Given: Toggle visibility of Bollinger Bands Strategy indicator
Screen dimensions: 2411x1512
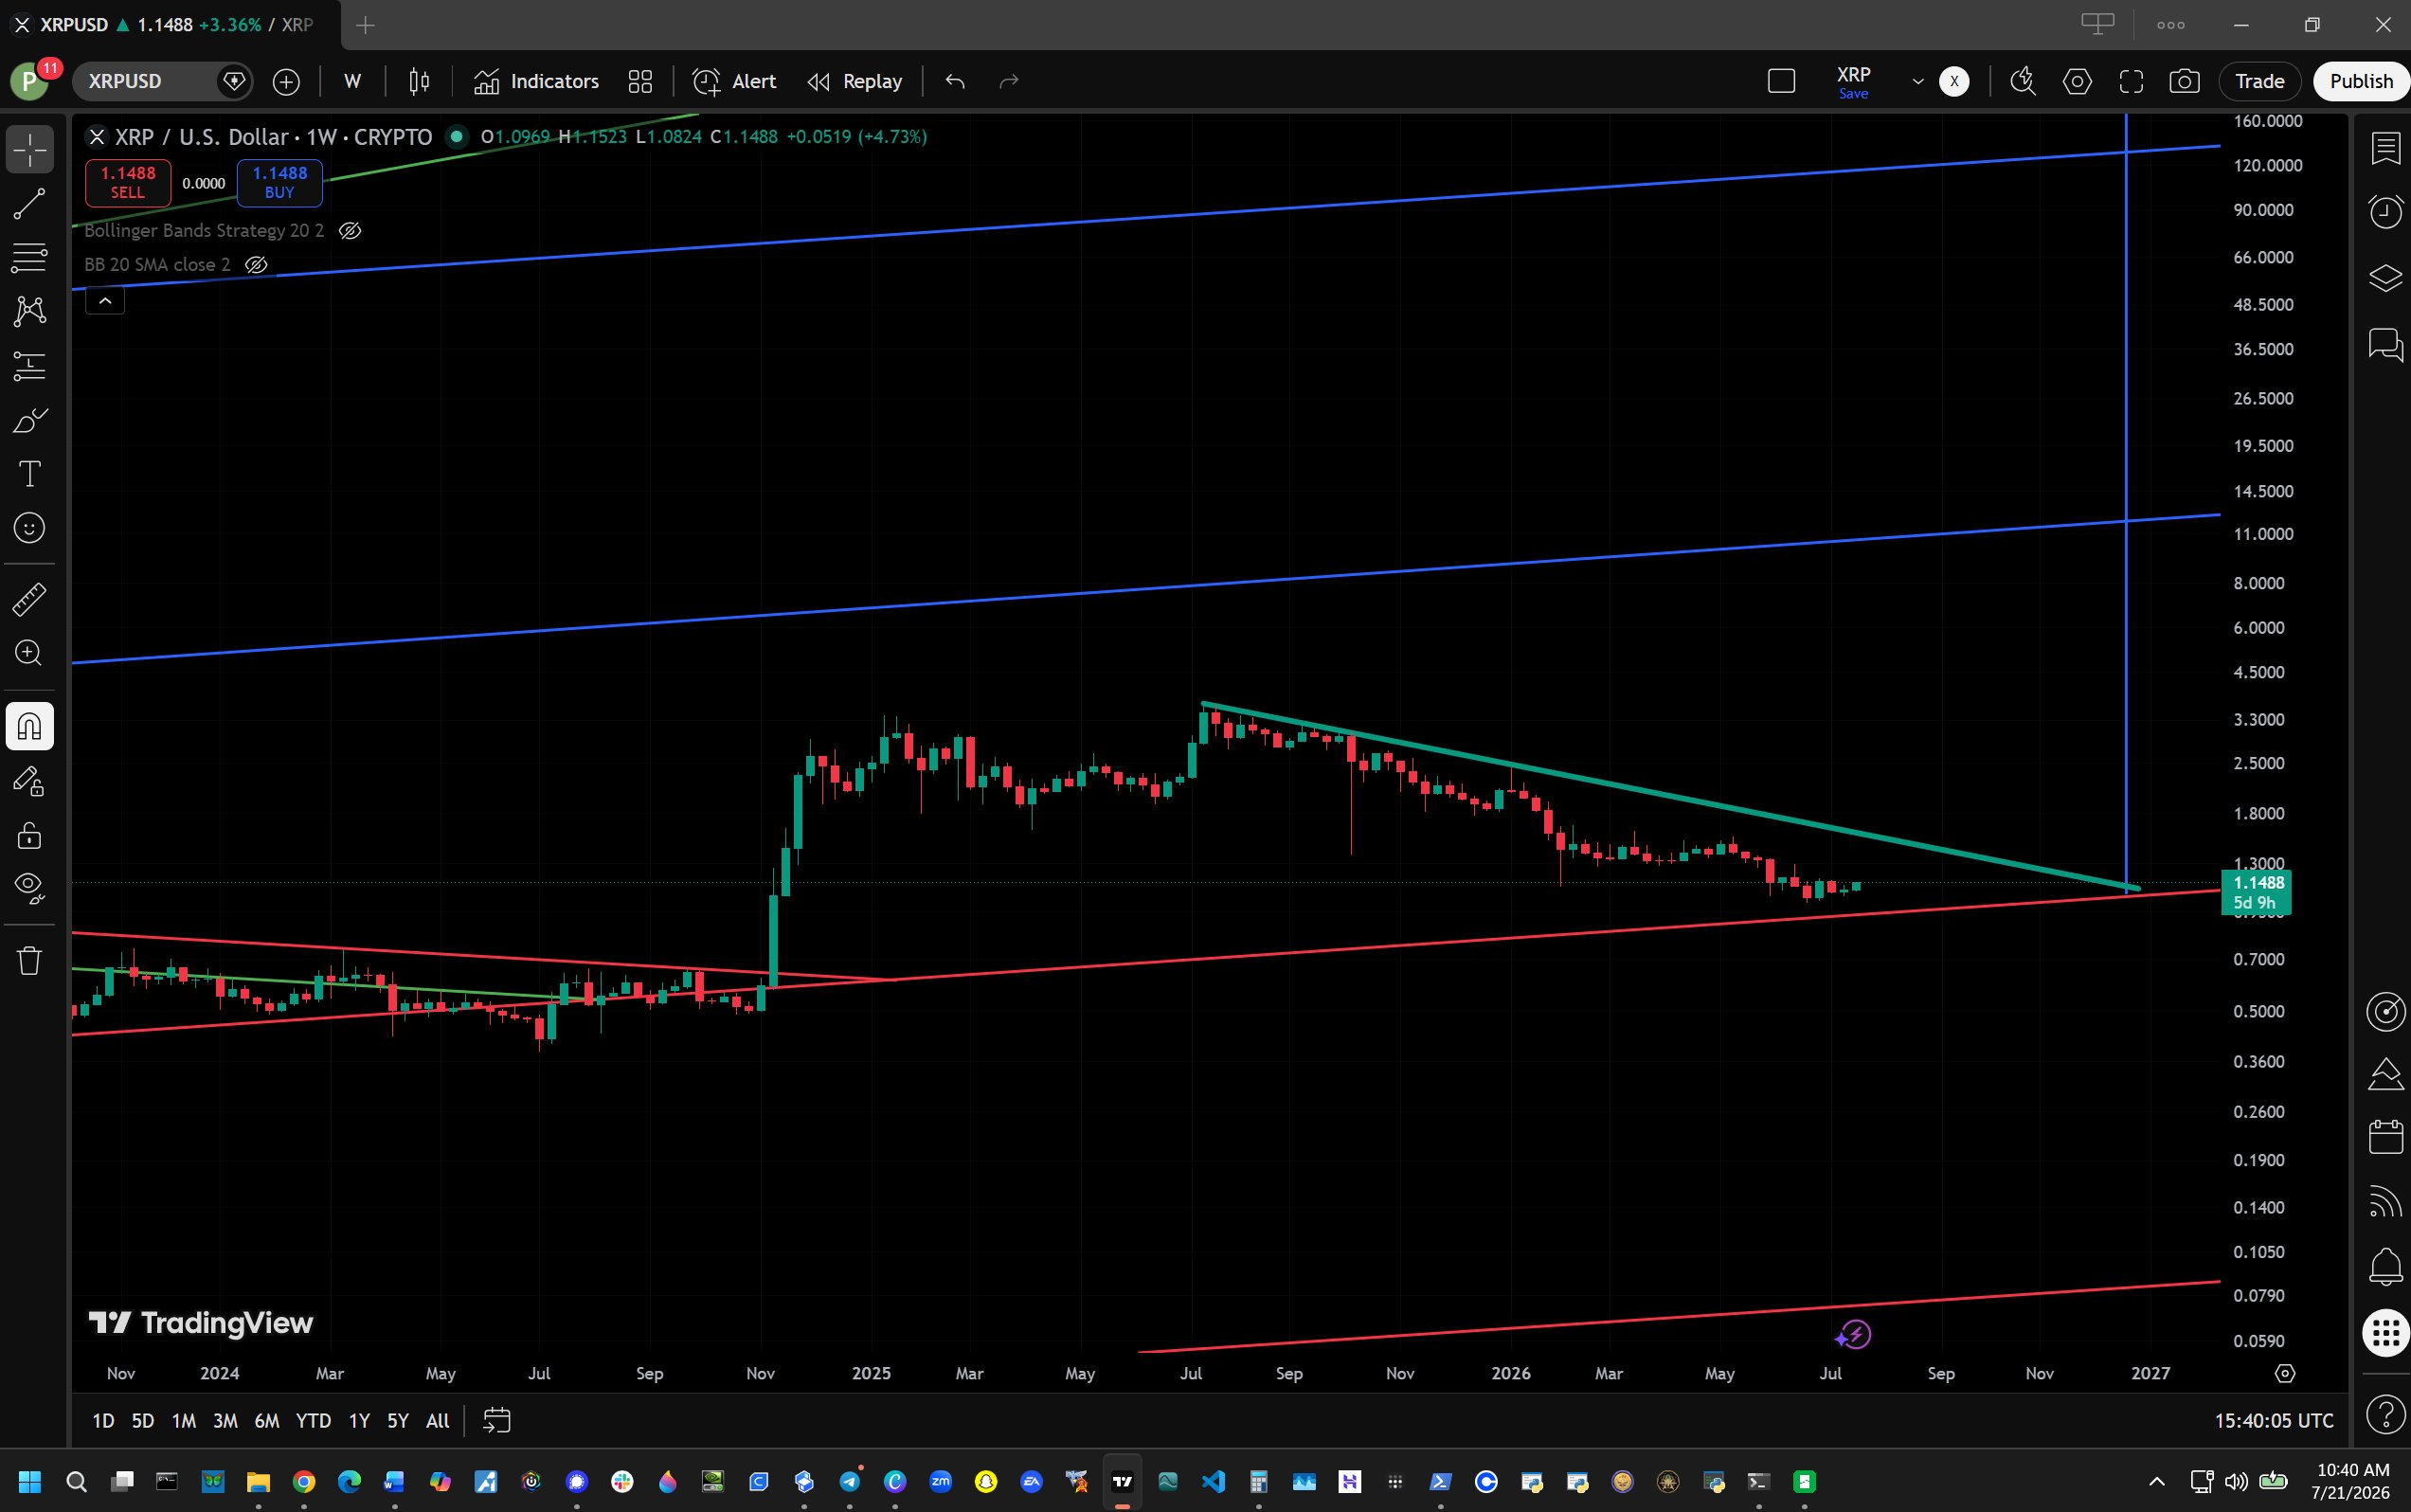Looking at the screenshot, I should (349, 231).
